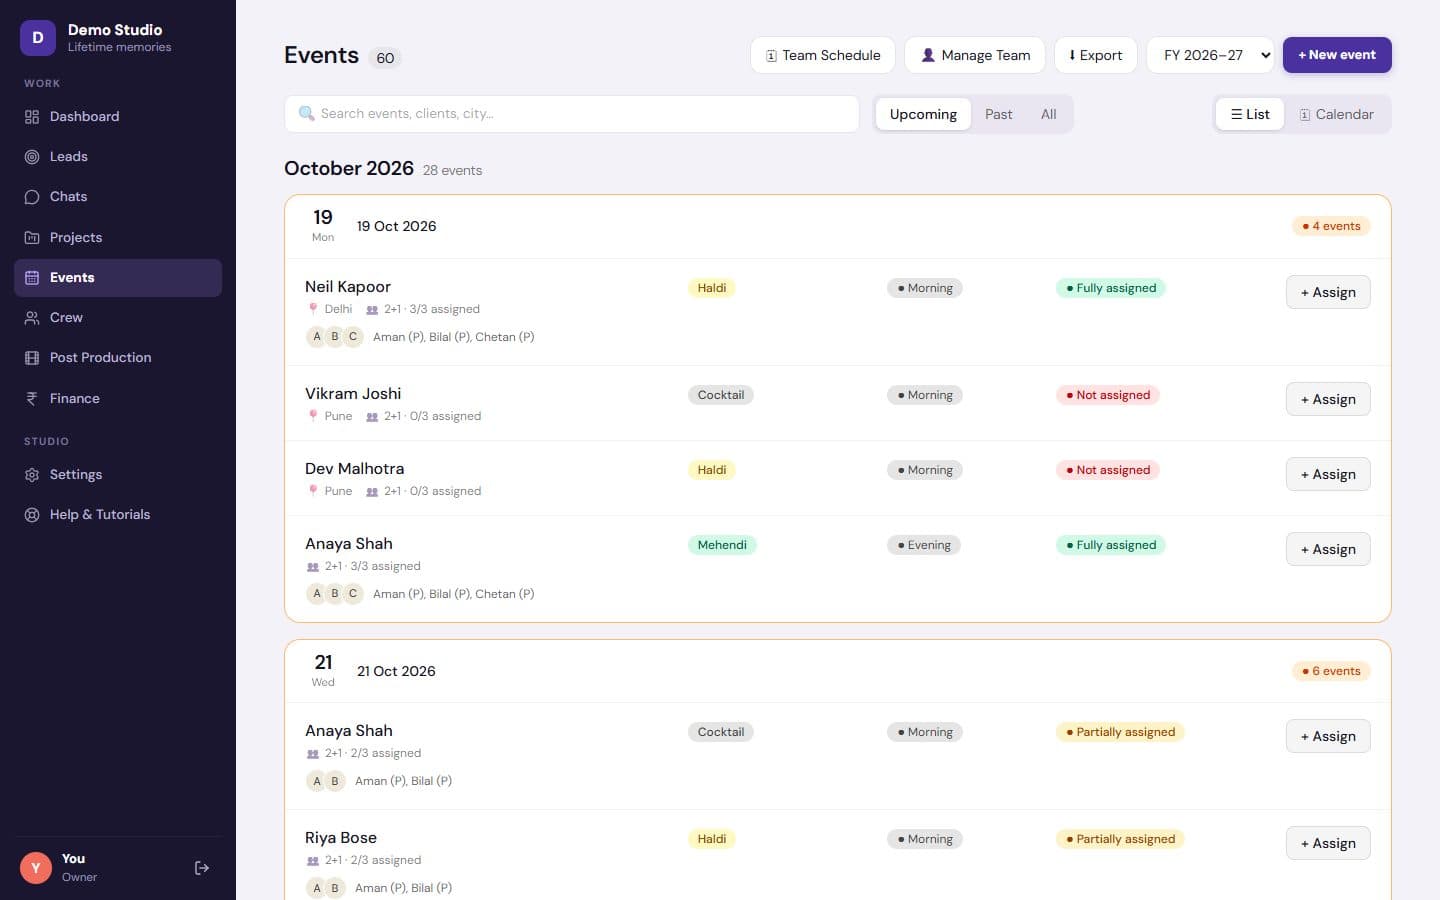Click the Mehendi tag on Anaya Shah
This screenshot has width=1440, height=900.
click(x=722, y=545)
